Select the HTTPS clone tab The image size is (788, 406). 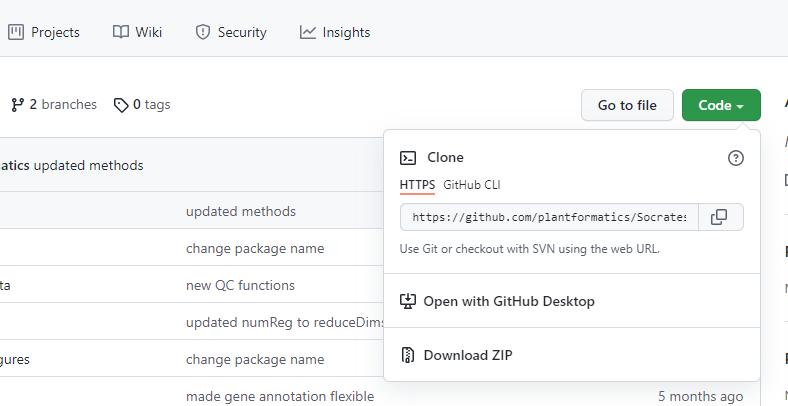point(417,185)
